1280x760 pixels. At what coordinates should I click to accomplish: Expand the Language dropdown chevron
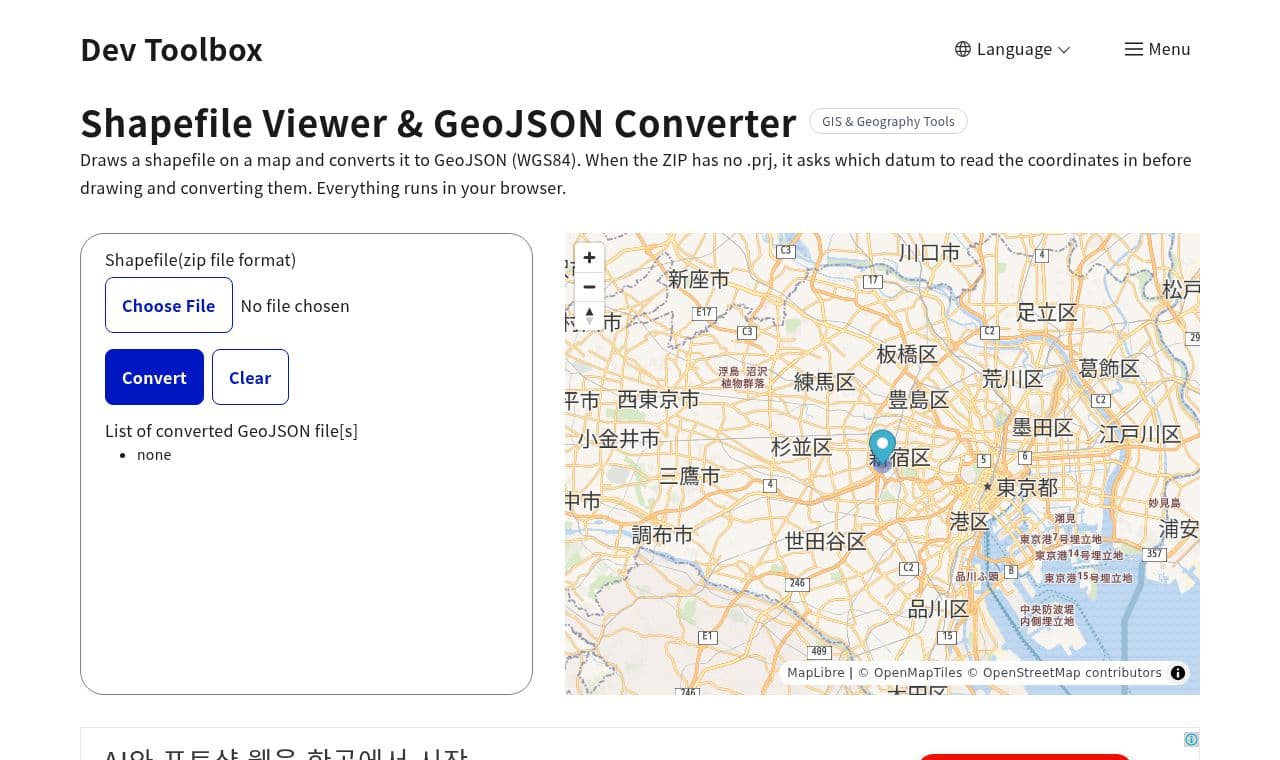[1064, 50]
